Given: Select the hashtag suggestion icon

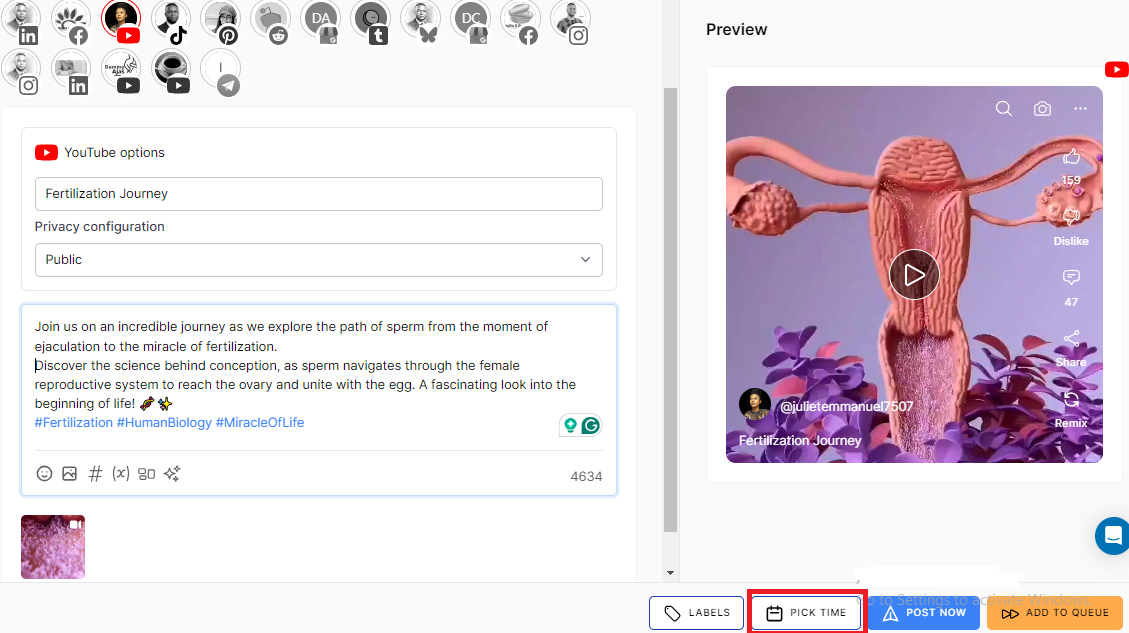Looking at the screenshot, I should click(x=95, y=473).
